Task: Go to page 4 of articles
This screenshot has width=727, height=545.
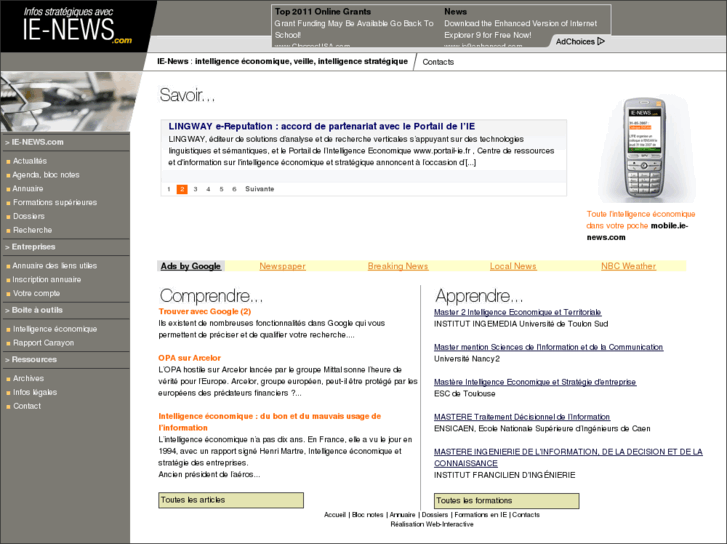Action: 208,189
